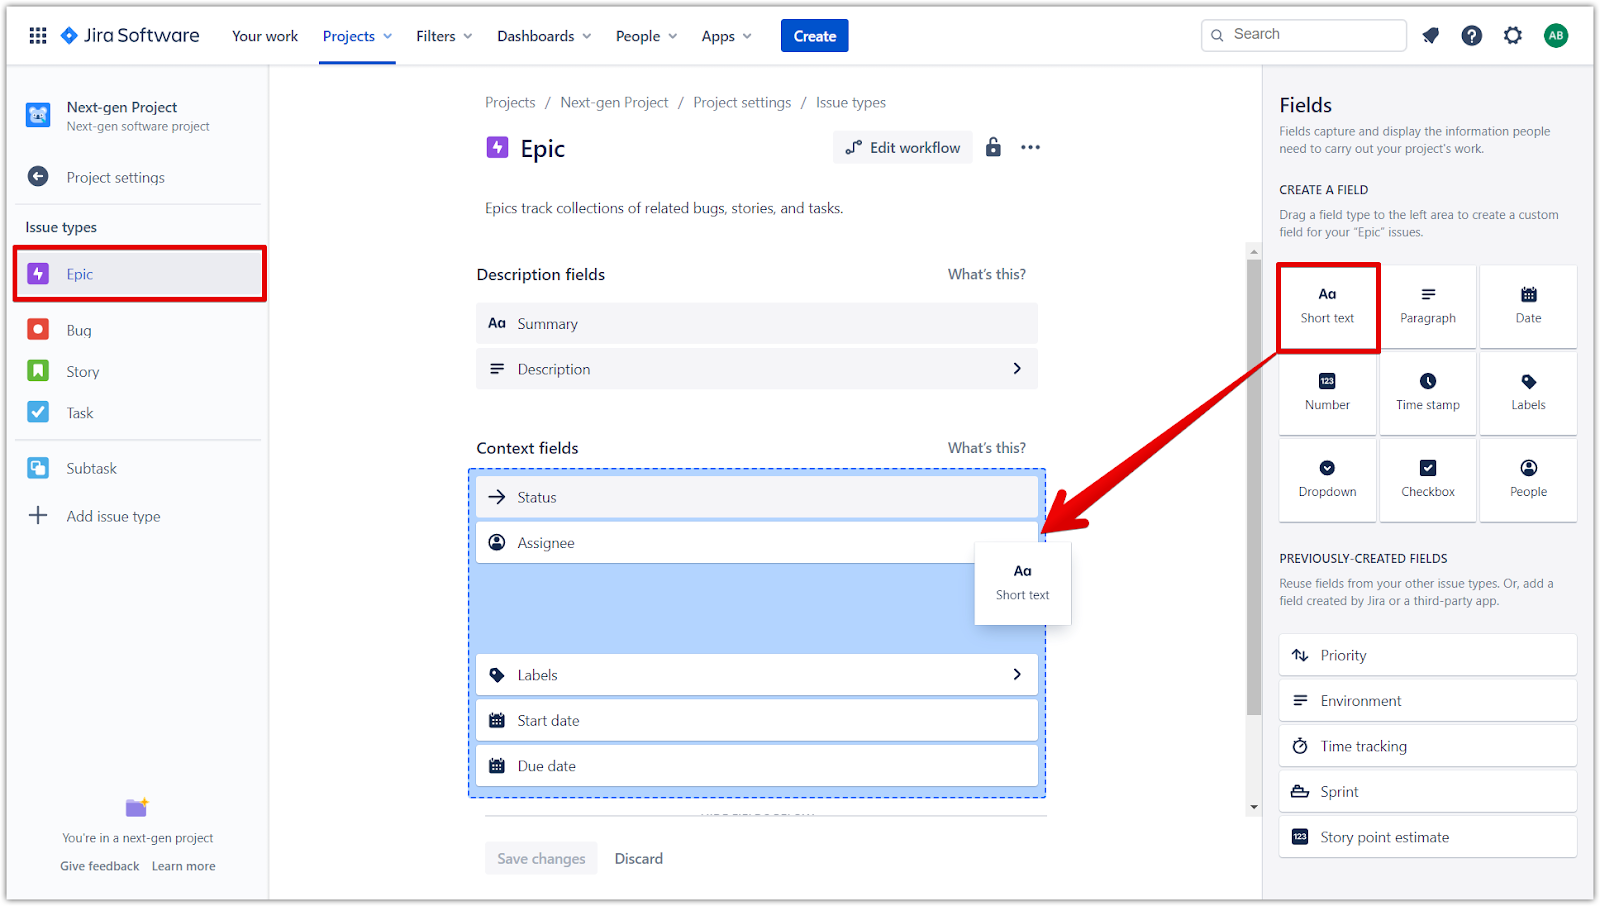This screenshot has height=906, width=1600.
Task: Open the app switcher grid icon
Action: [x=38, y=36]
